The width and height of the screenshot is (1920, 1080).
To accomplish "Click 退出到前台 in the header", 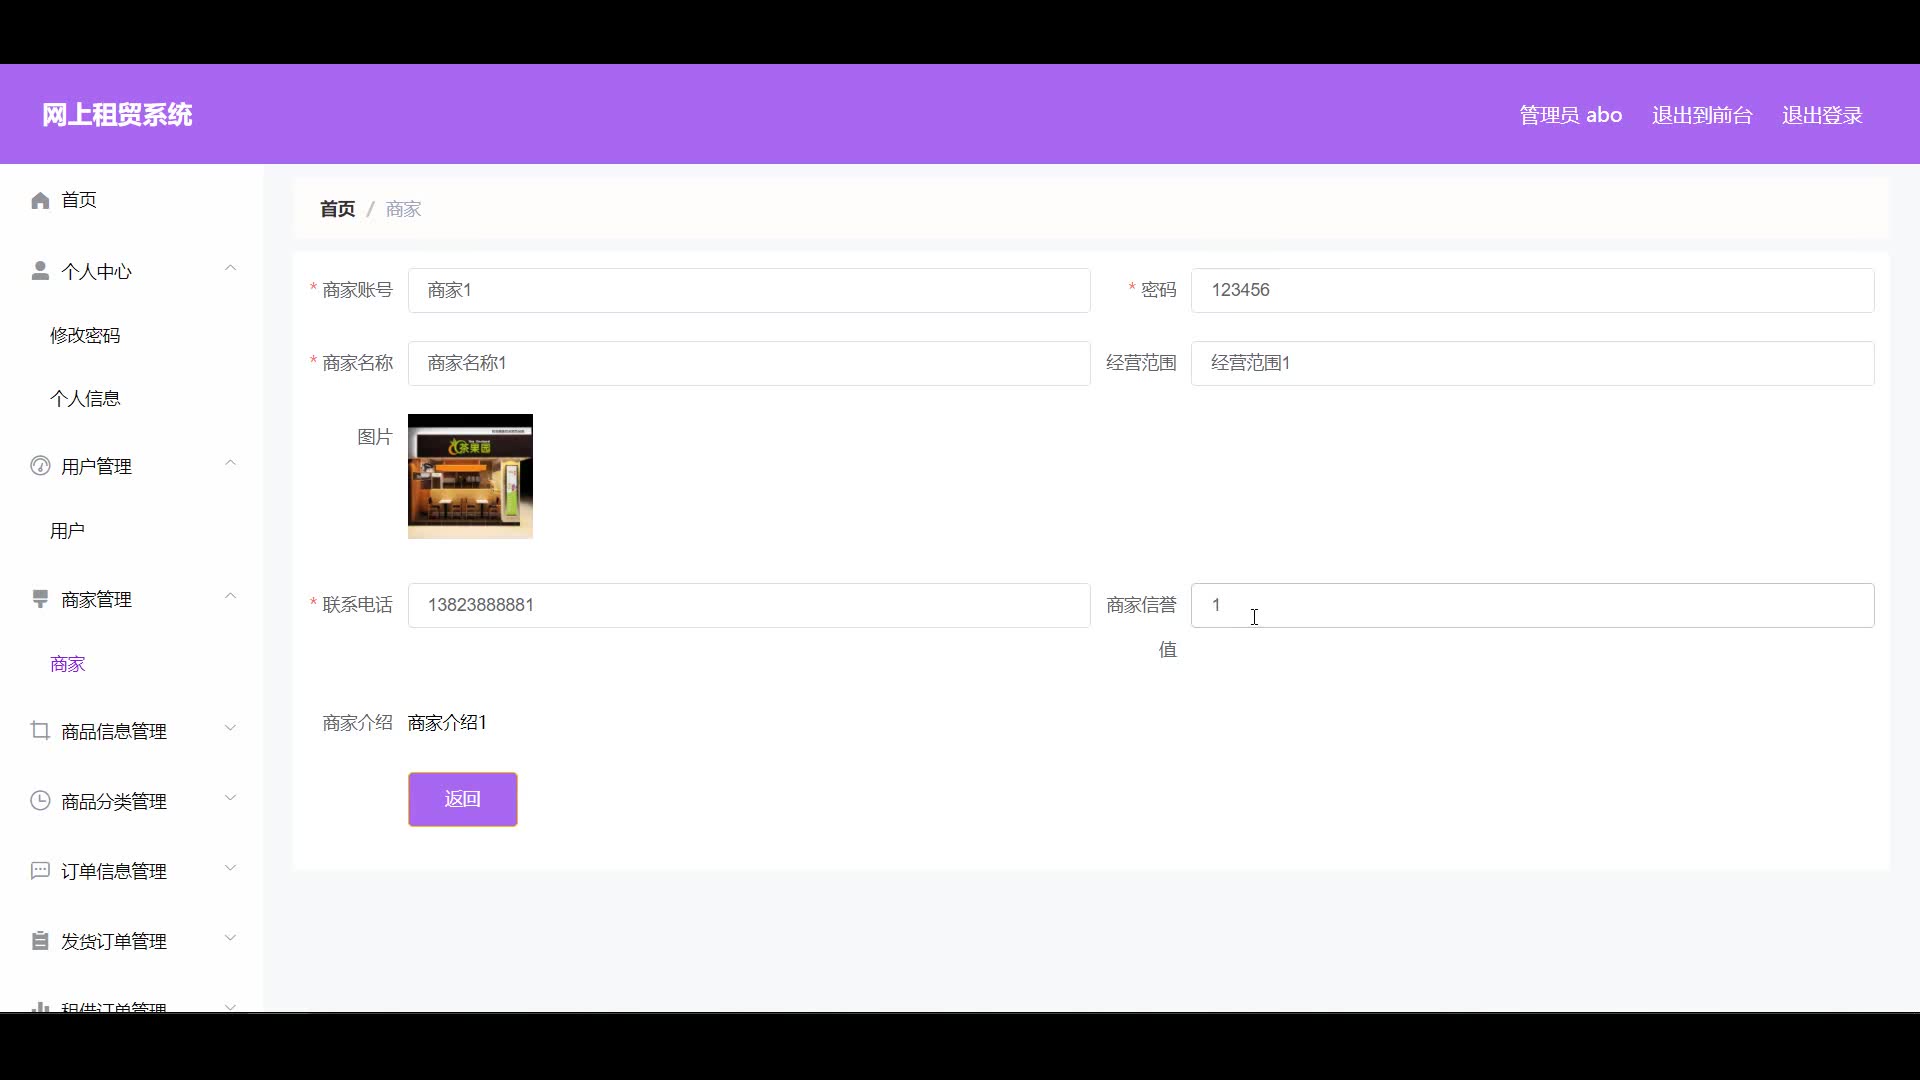I will pyautogui.click(x=1701, y=116).
